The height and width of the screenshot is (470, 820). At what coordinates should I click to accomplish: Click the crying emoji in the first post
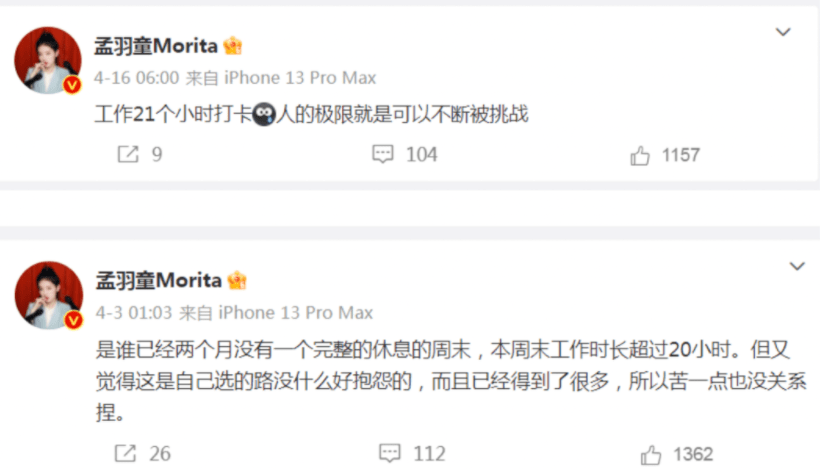pos(264,114)
